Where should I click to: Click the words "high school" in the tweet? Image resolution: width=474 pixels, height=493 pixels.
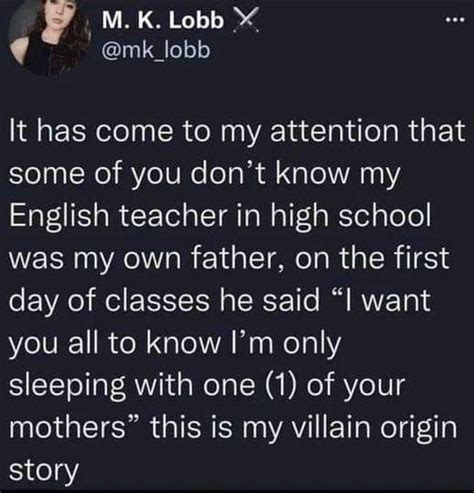pos(350,215)
